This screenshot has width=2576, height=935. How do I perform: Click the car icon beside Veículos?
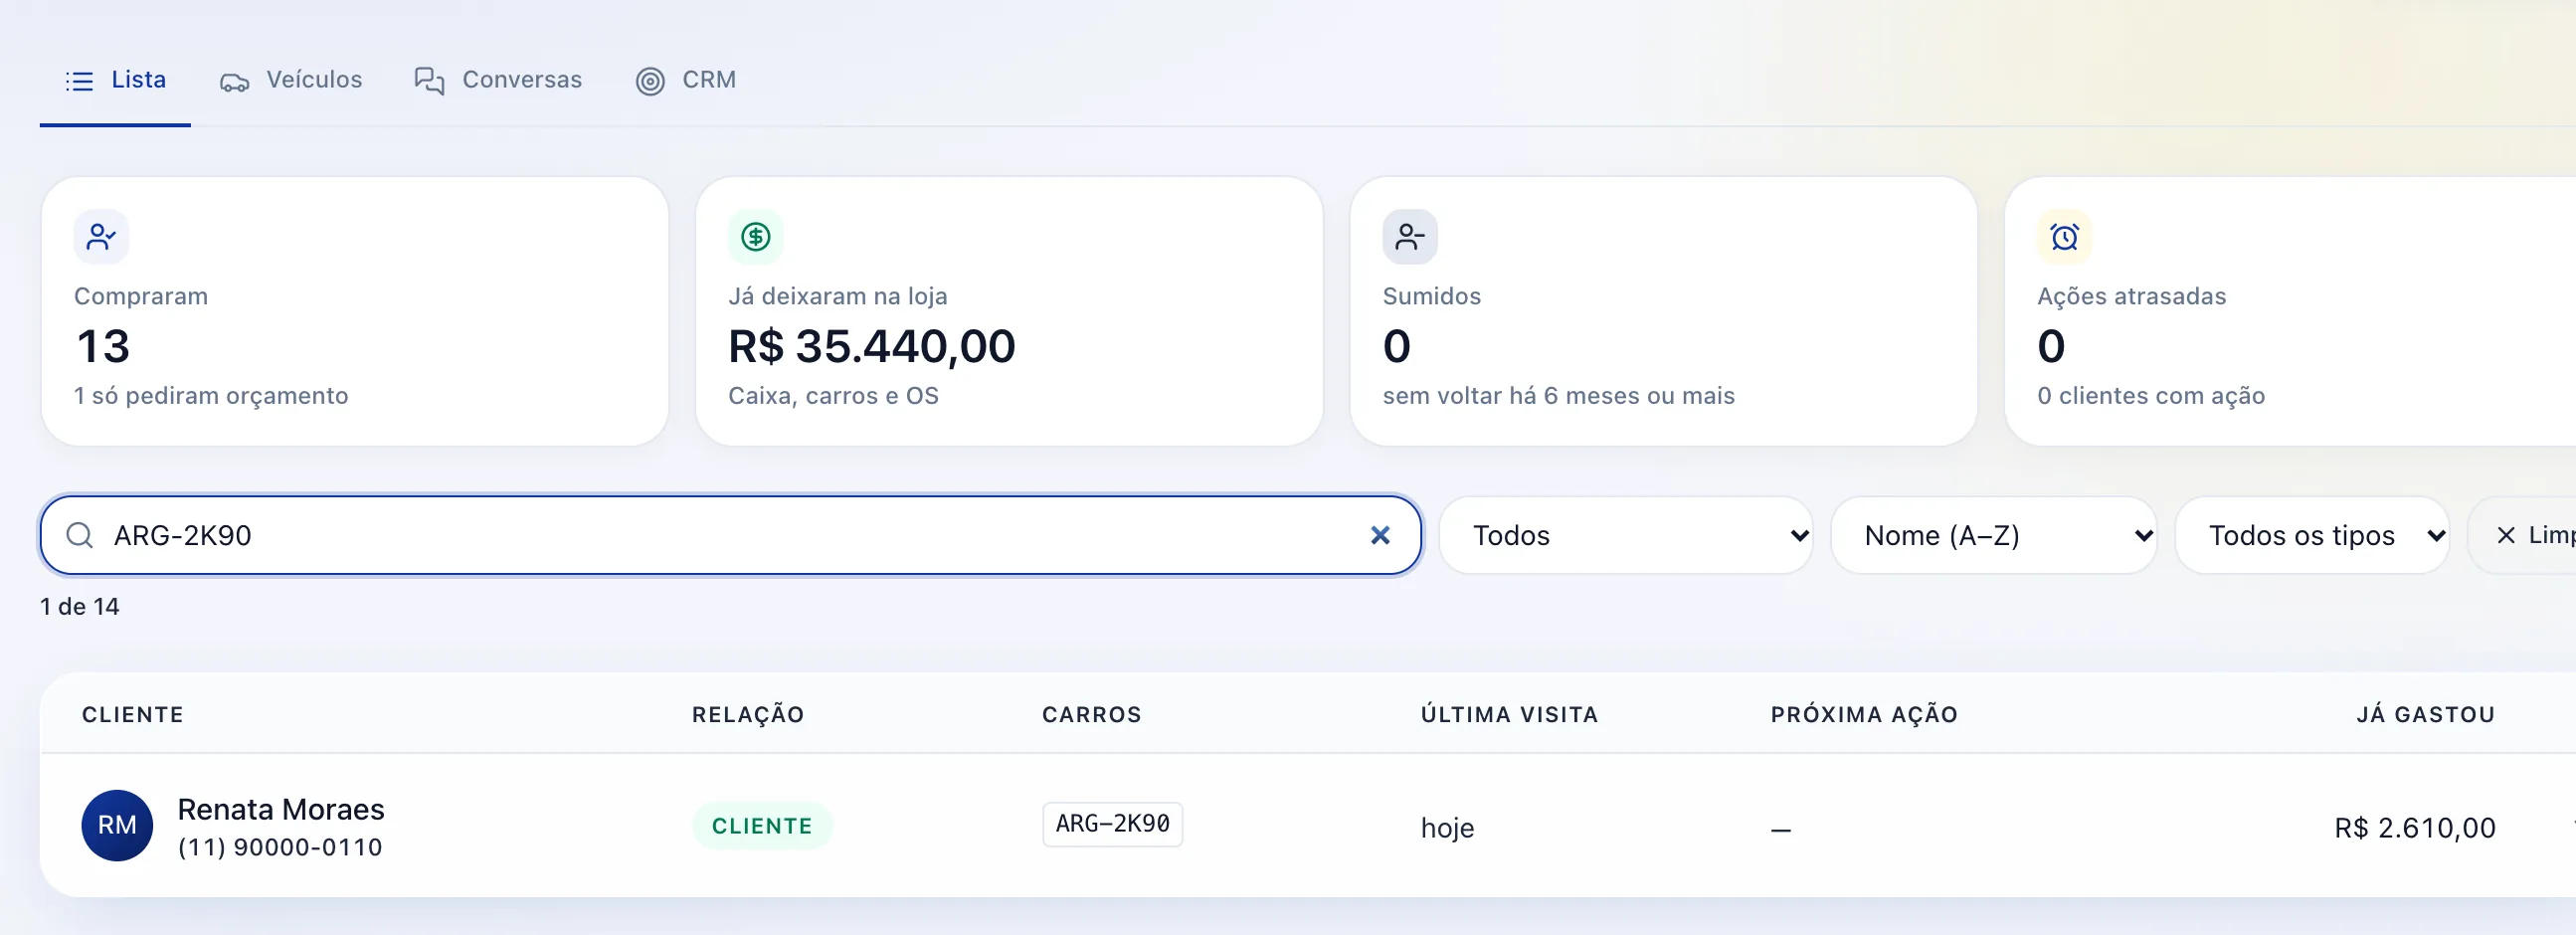pos(235,82)
